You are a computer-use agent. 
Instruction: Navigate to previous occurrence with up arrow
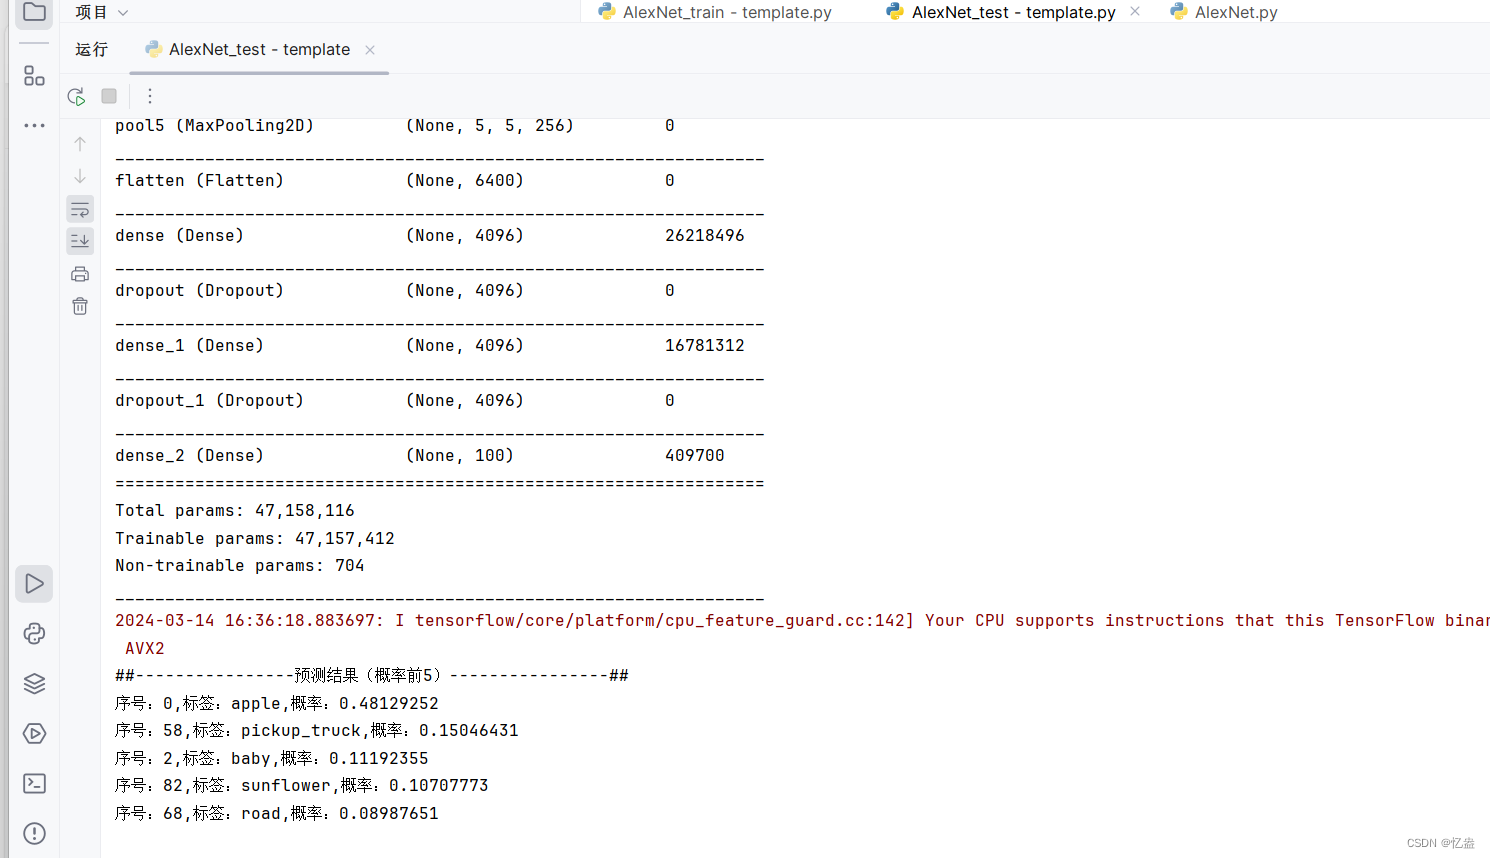80,143
